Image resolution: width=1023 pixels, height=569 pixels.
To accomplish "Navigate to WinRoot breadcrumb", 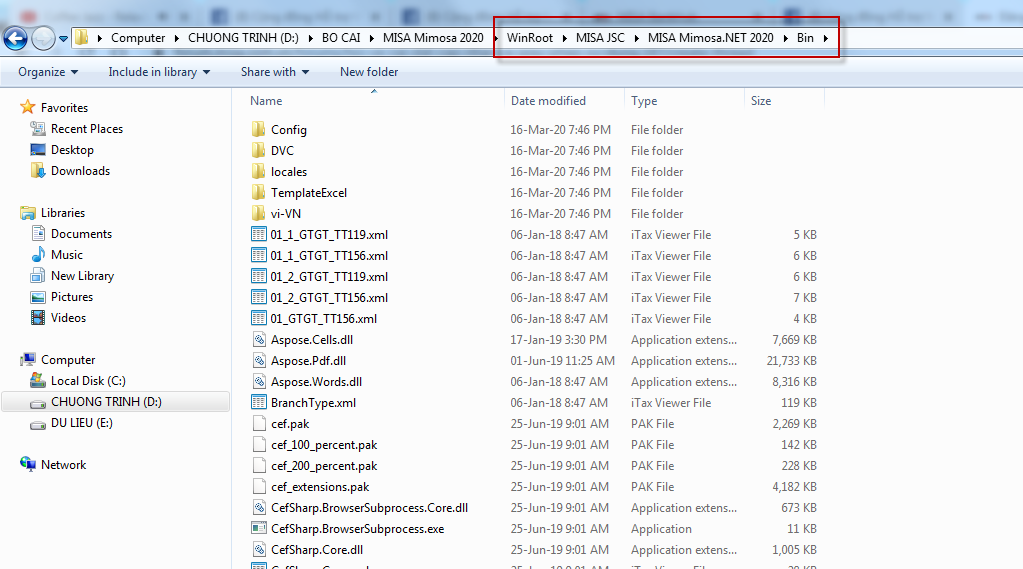I will pos(530,38).
